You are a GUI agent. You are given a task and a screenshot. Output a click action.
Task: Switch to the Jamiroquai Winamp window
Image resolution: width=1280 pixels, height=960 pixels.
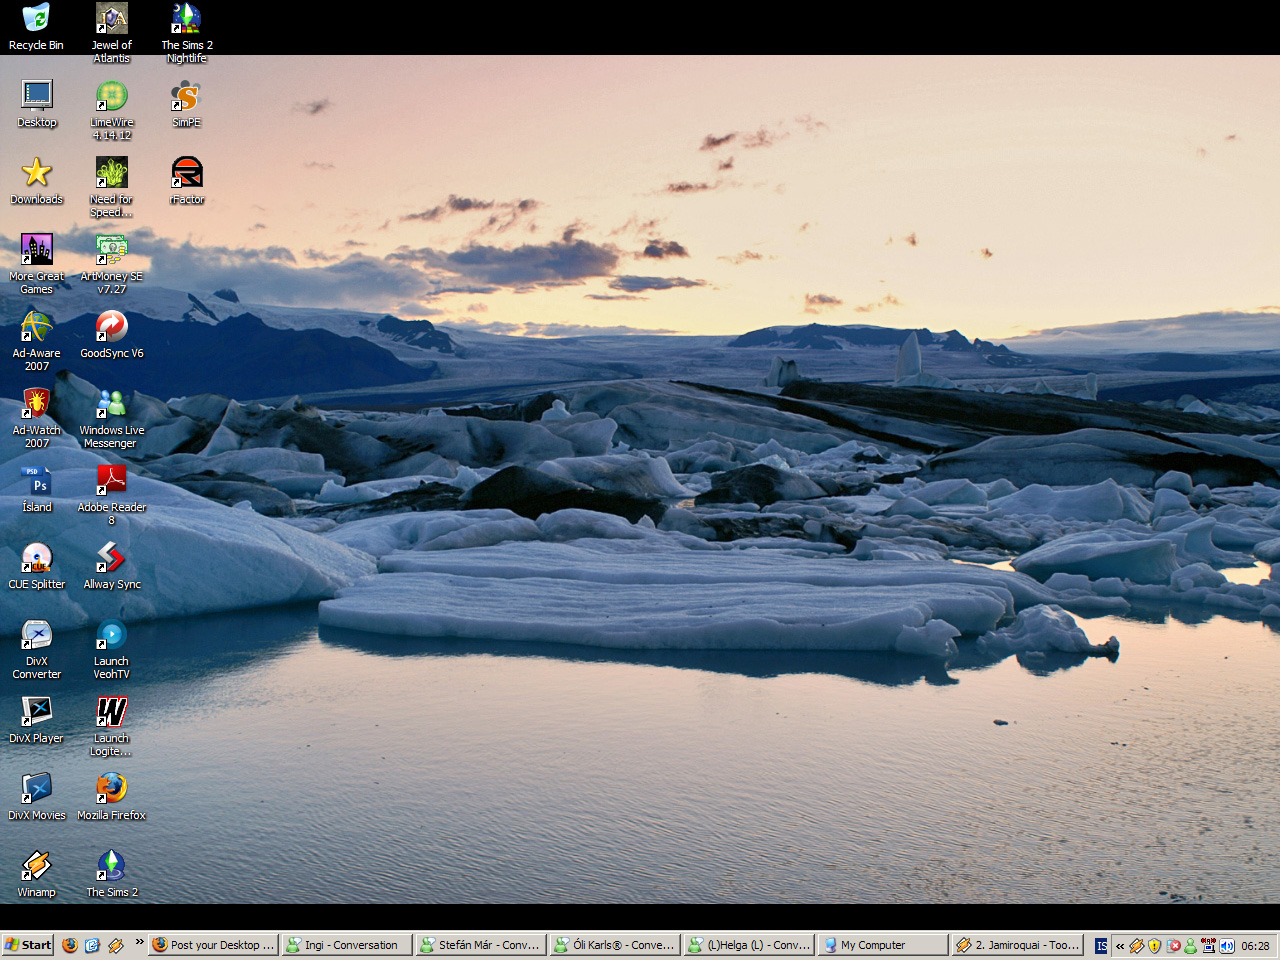[1016, 945]
